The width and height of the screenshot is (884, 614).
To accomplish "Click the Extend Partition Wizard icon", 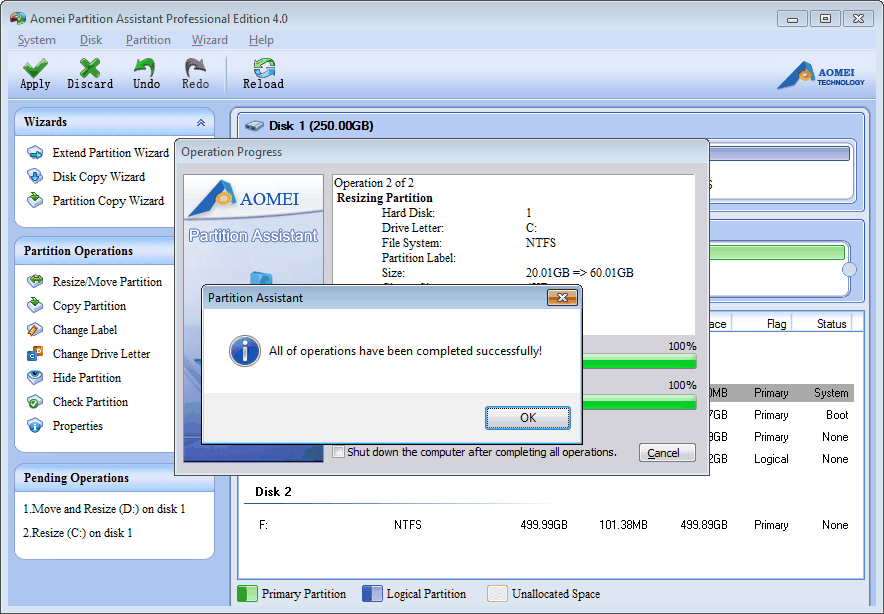I will point(35,153).
